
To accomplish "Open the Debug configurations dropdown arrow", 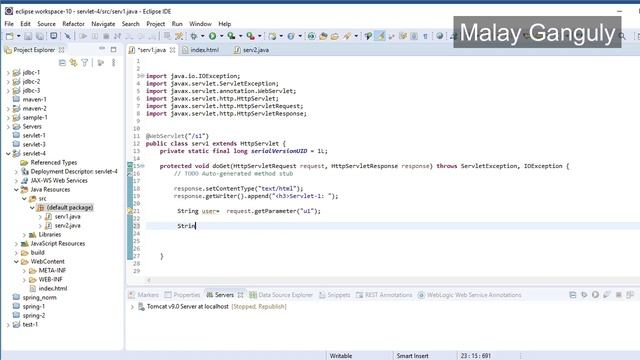I will (x=202, y=36).
